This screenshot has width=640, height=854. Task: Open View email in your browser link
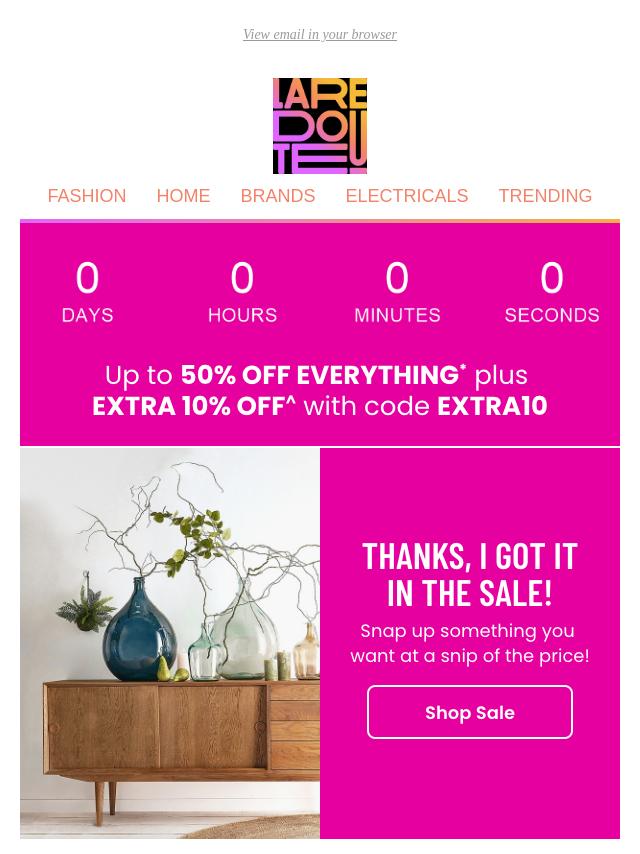(320, 34)
